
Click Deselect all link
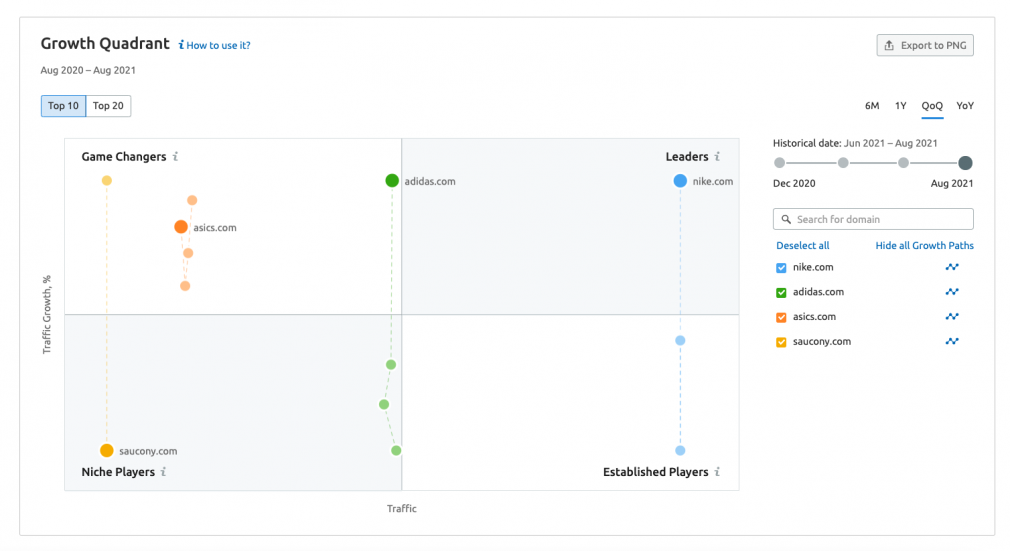point(803,246)
